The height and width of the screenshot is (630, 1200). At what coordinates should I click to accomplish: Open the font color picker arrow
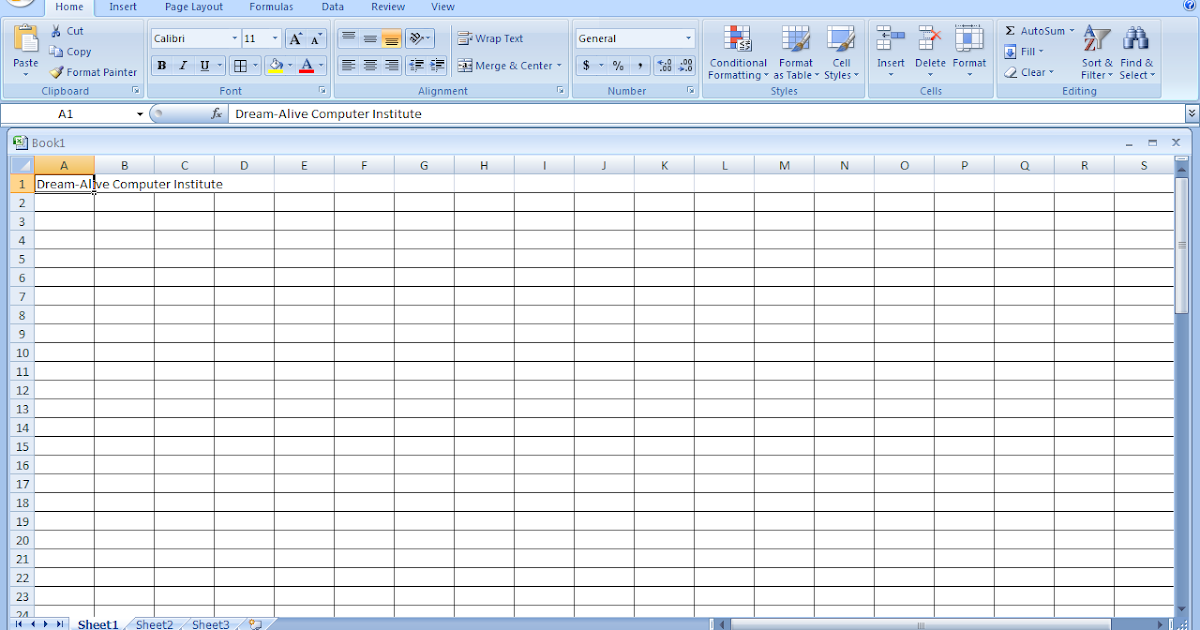click(x=323, y=66)
